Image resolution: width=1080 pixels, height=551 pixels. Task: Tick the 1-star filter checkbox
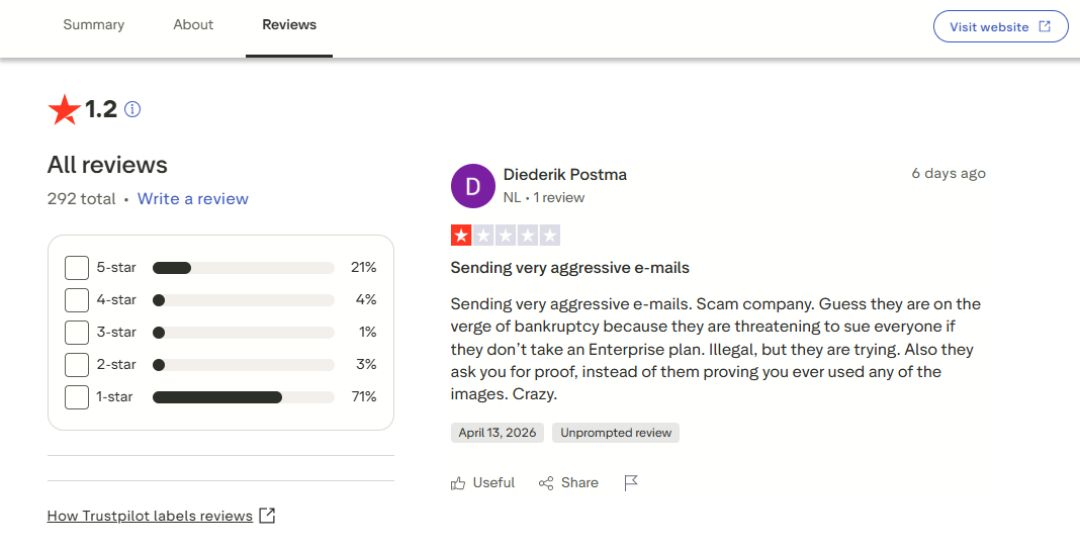[77, 397]
